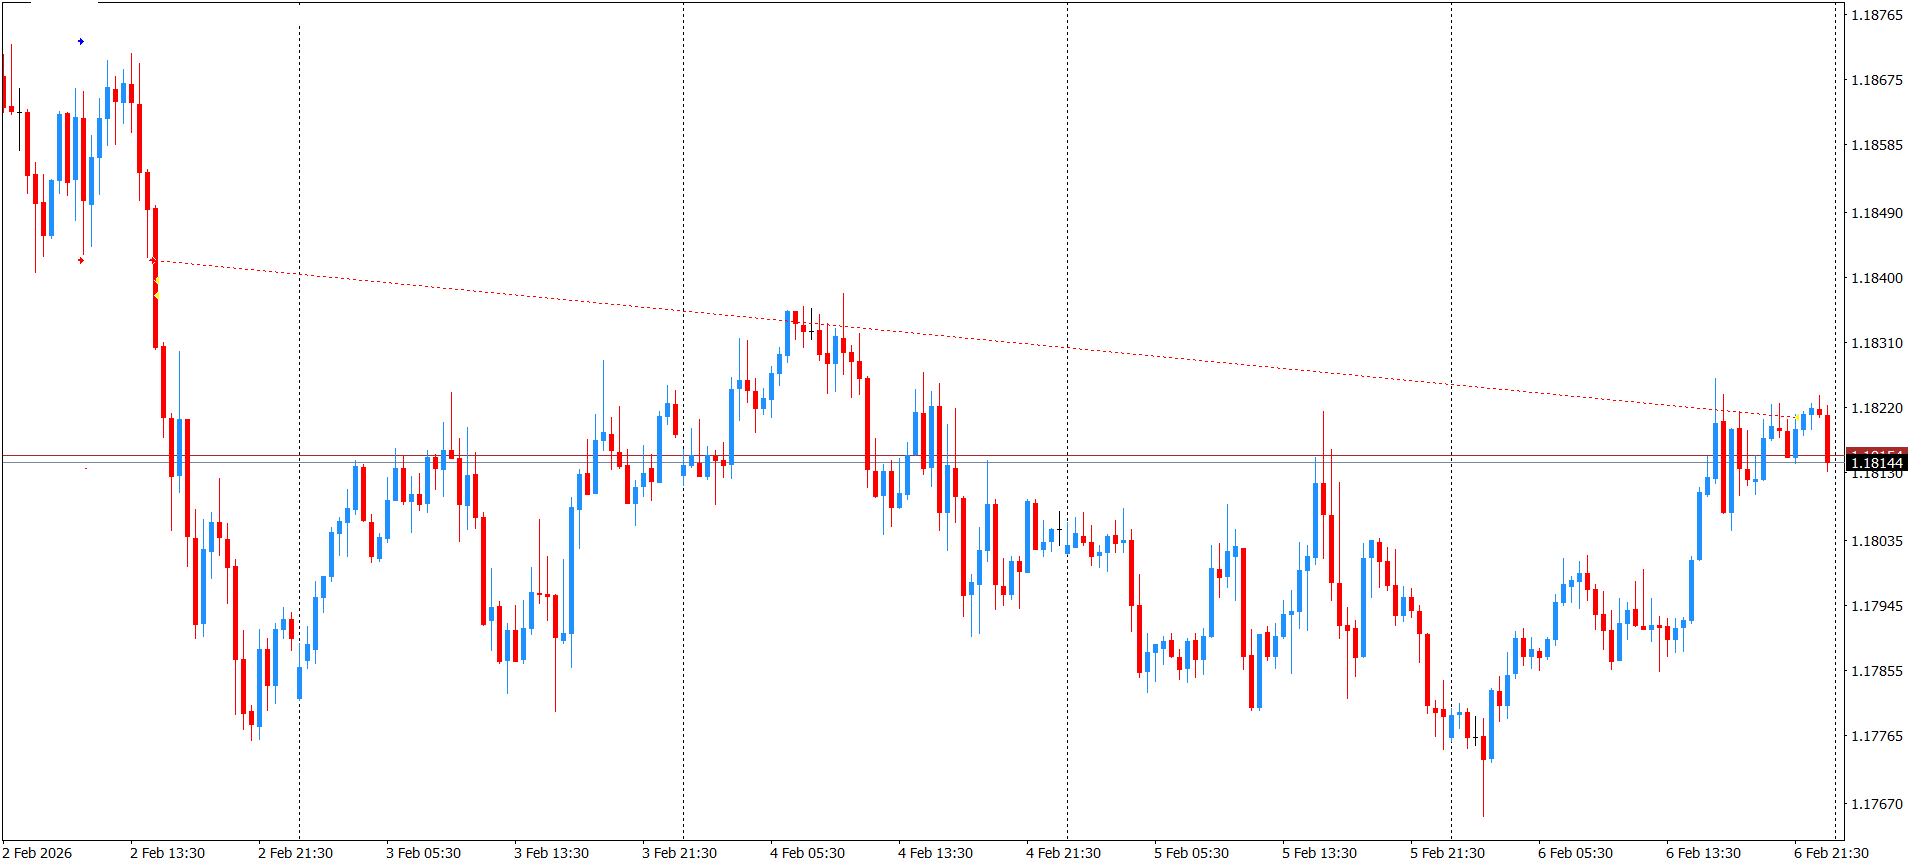Click the 1.17945 price axis label
1916x867 pixels.
pyautogui.click(x=1877, y=606)
